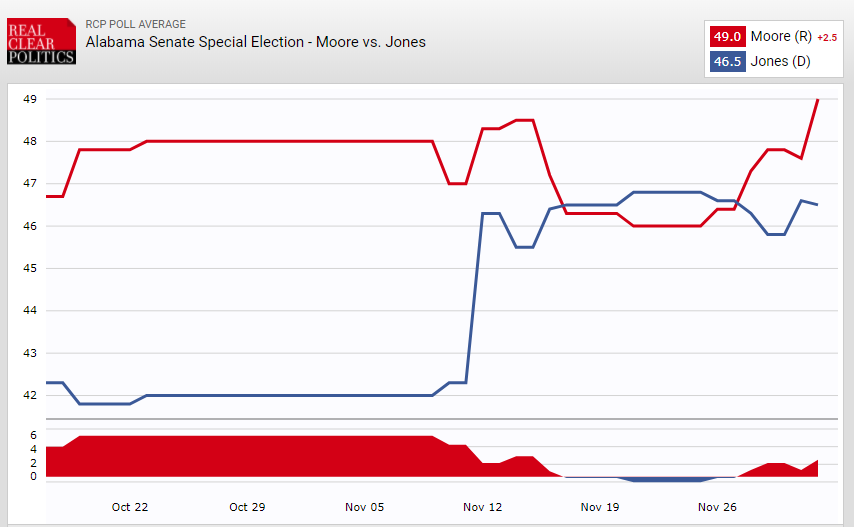Click the red spread area in lower chart
Image resolution: width=854 pixels, height=527 pixels.
(250, 457)
